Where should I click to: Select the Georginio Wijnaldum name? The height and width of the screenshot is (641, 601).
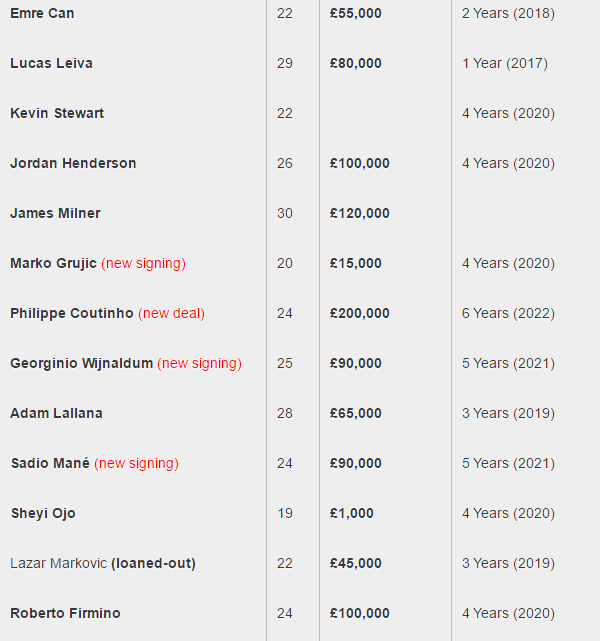point(81,363)
